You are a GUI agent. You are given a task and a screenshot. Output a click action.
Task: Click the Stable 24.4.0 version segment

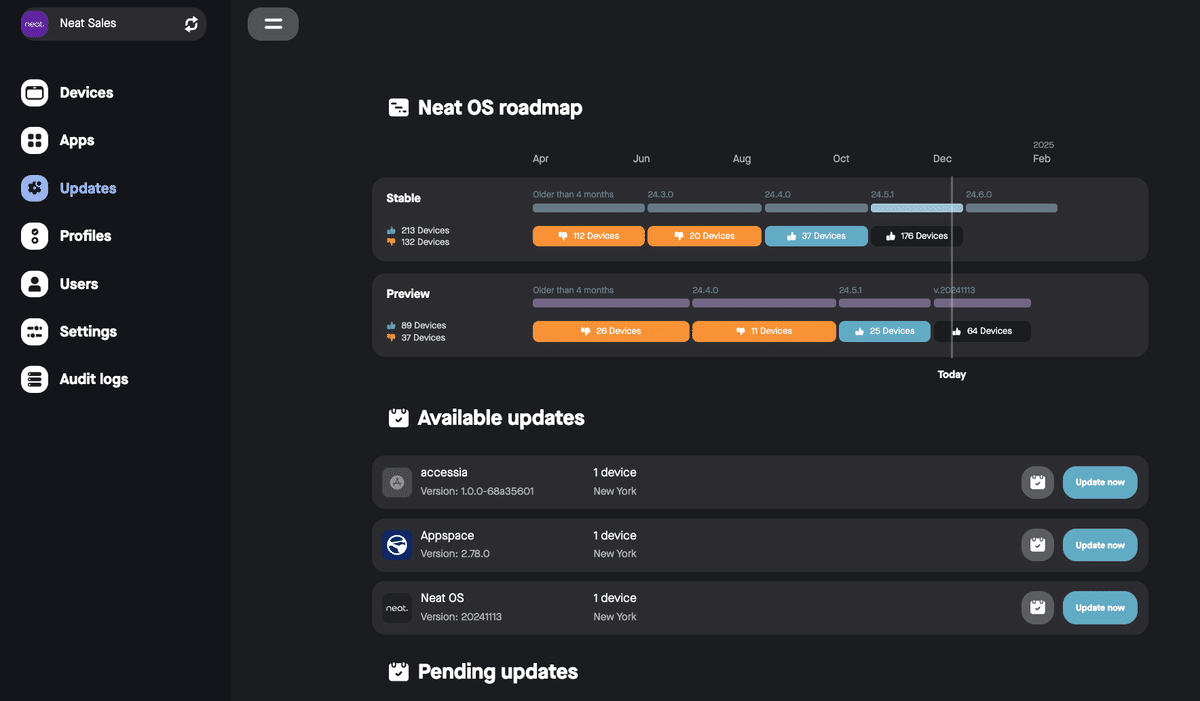pyautogui.click(x=816, y=208)
